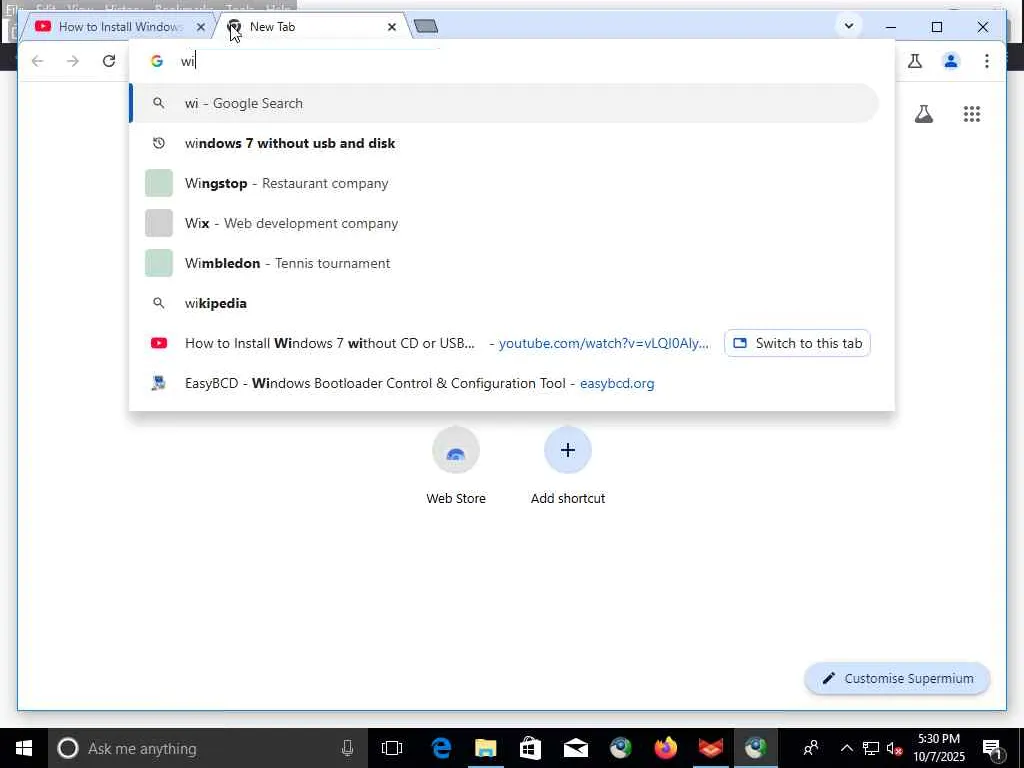This screenshot has width=1024, height=768.
Task: Click the Wimbledon thumbnail square
Action: pyautogui.click(x=159, y=263)
